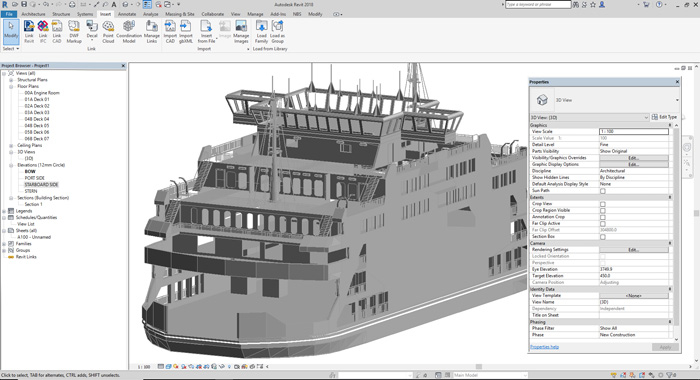Click the View Scale input field
This screenshot has height=380, width=700.
click(x=633, y=131)
